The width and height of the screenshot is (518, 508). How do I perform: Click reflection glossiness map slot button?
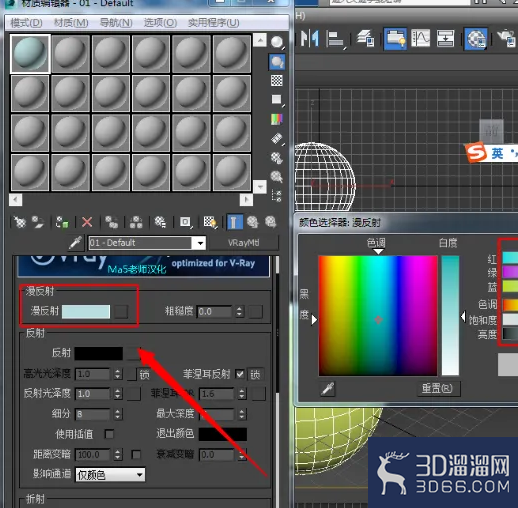[133, 394]
